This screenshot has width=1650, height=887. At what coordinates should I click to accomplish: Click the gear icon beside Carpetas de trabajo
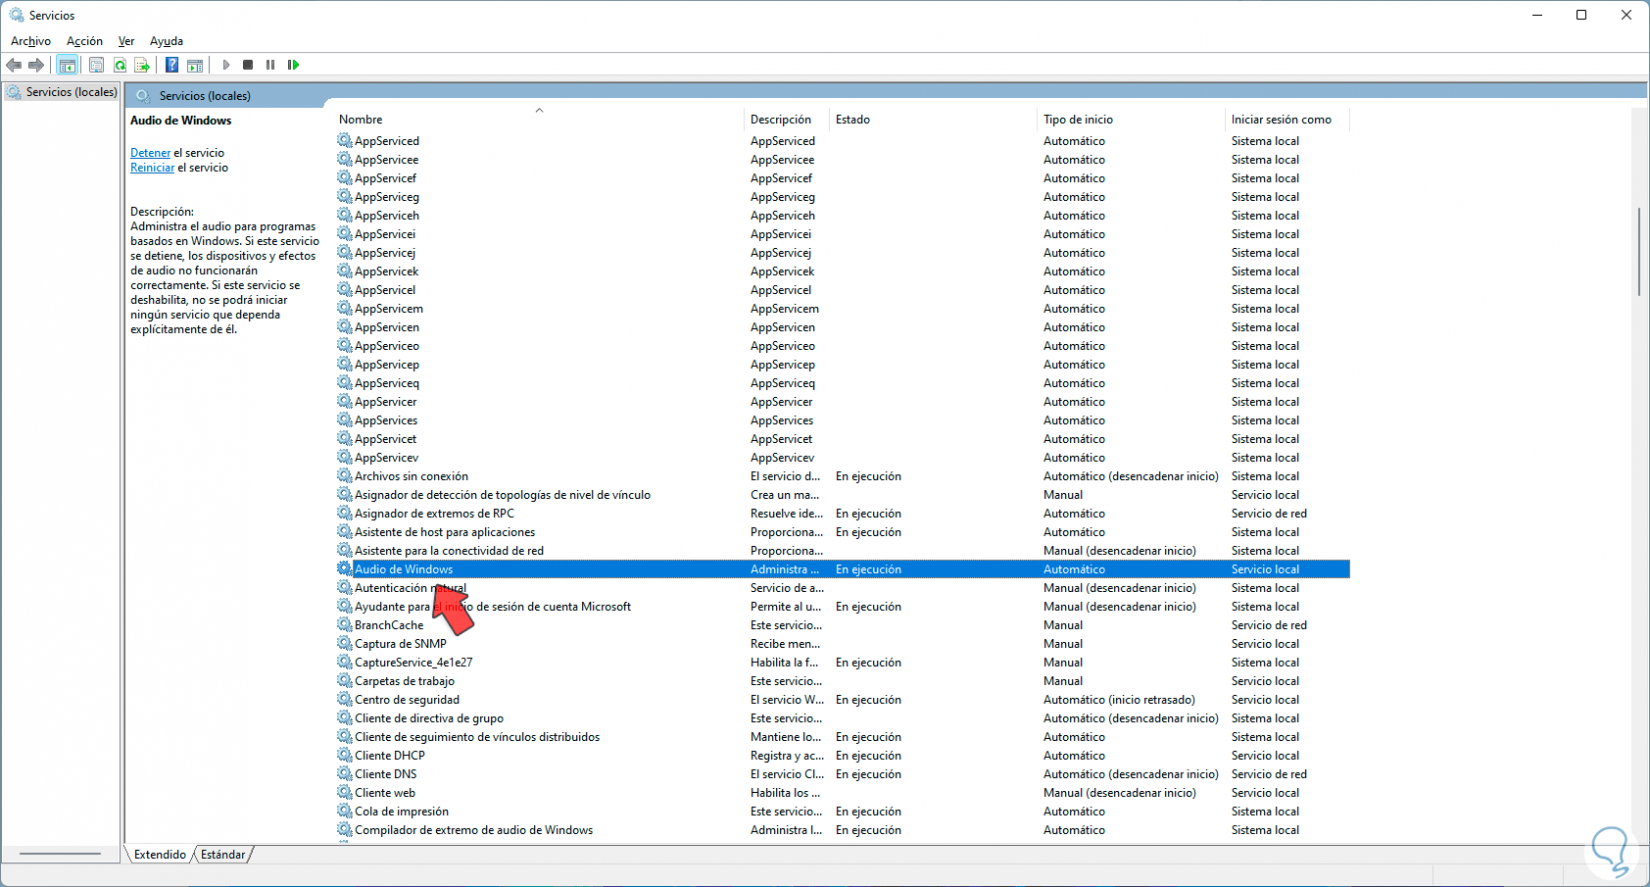tap(345, 681)
